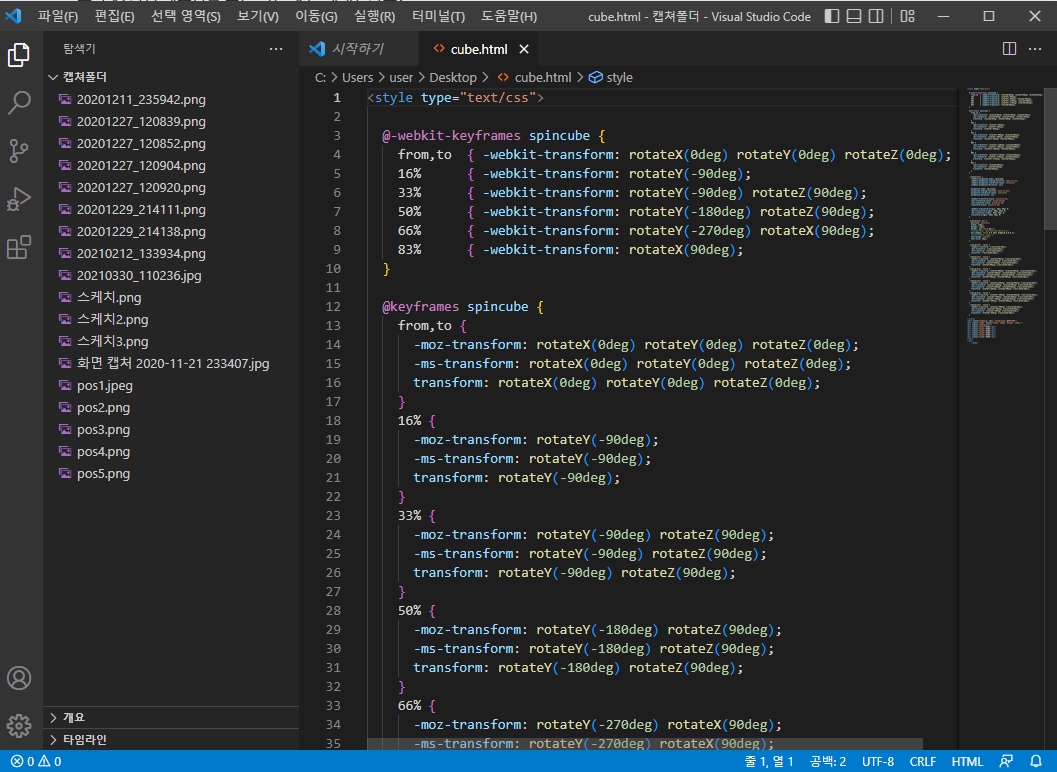Split the editor to the right
The image size is (1057, 772).
coord(1009,49)
